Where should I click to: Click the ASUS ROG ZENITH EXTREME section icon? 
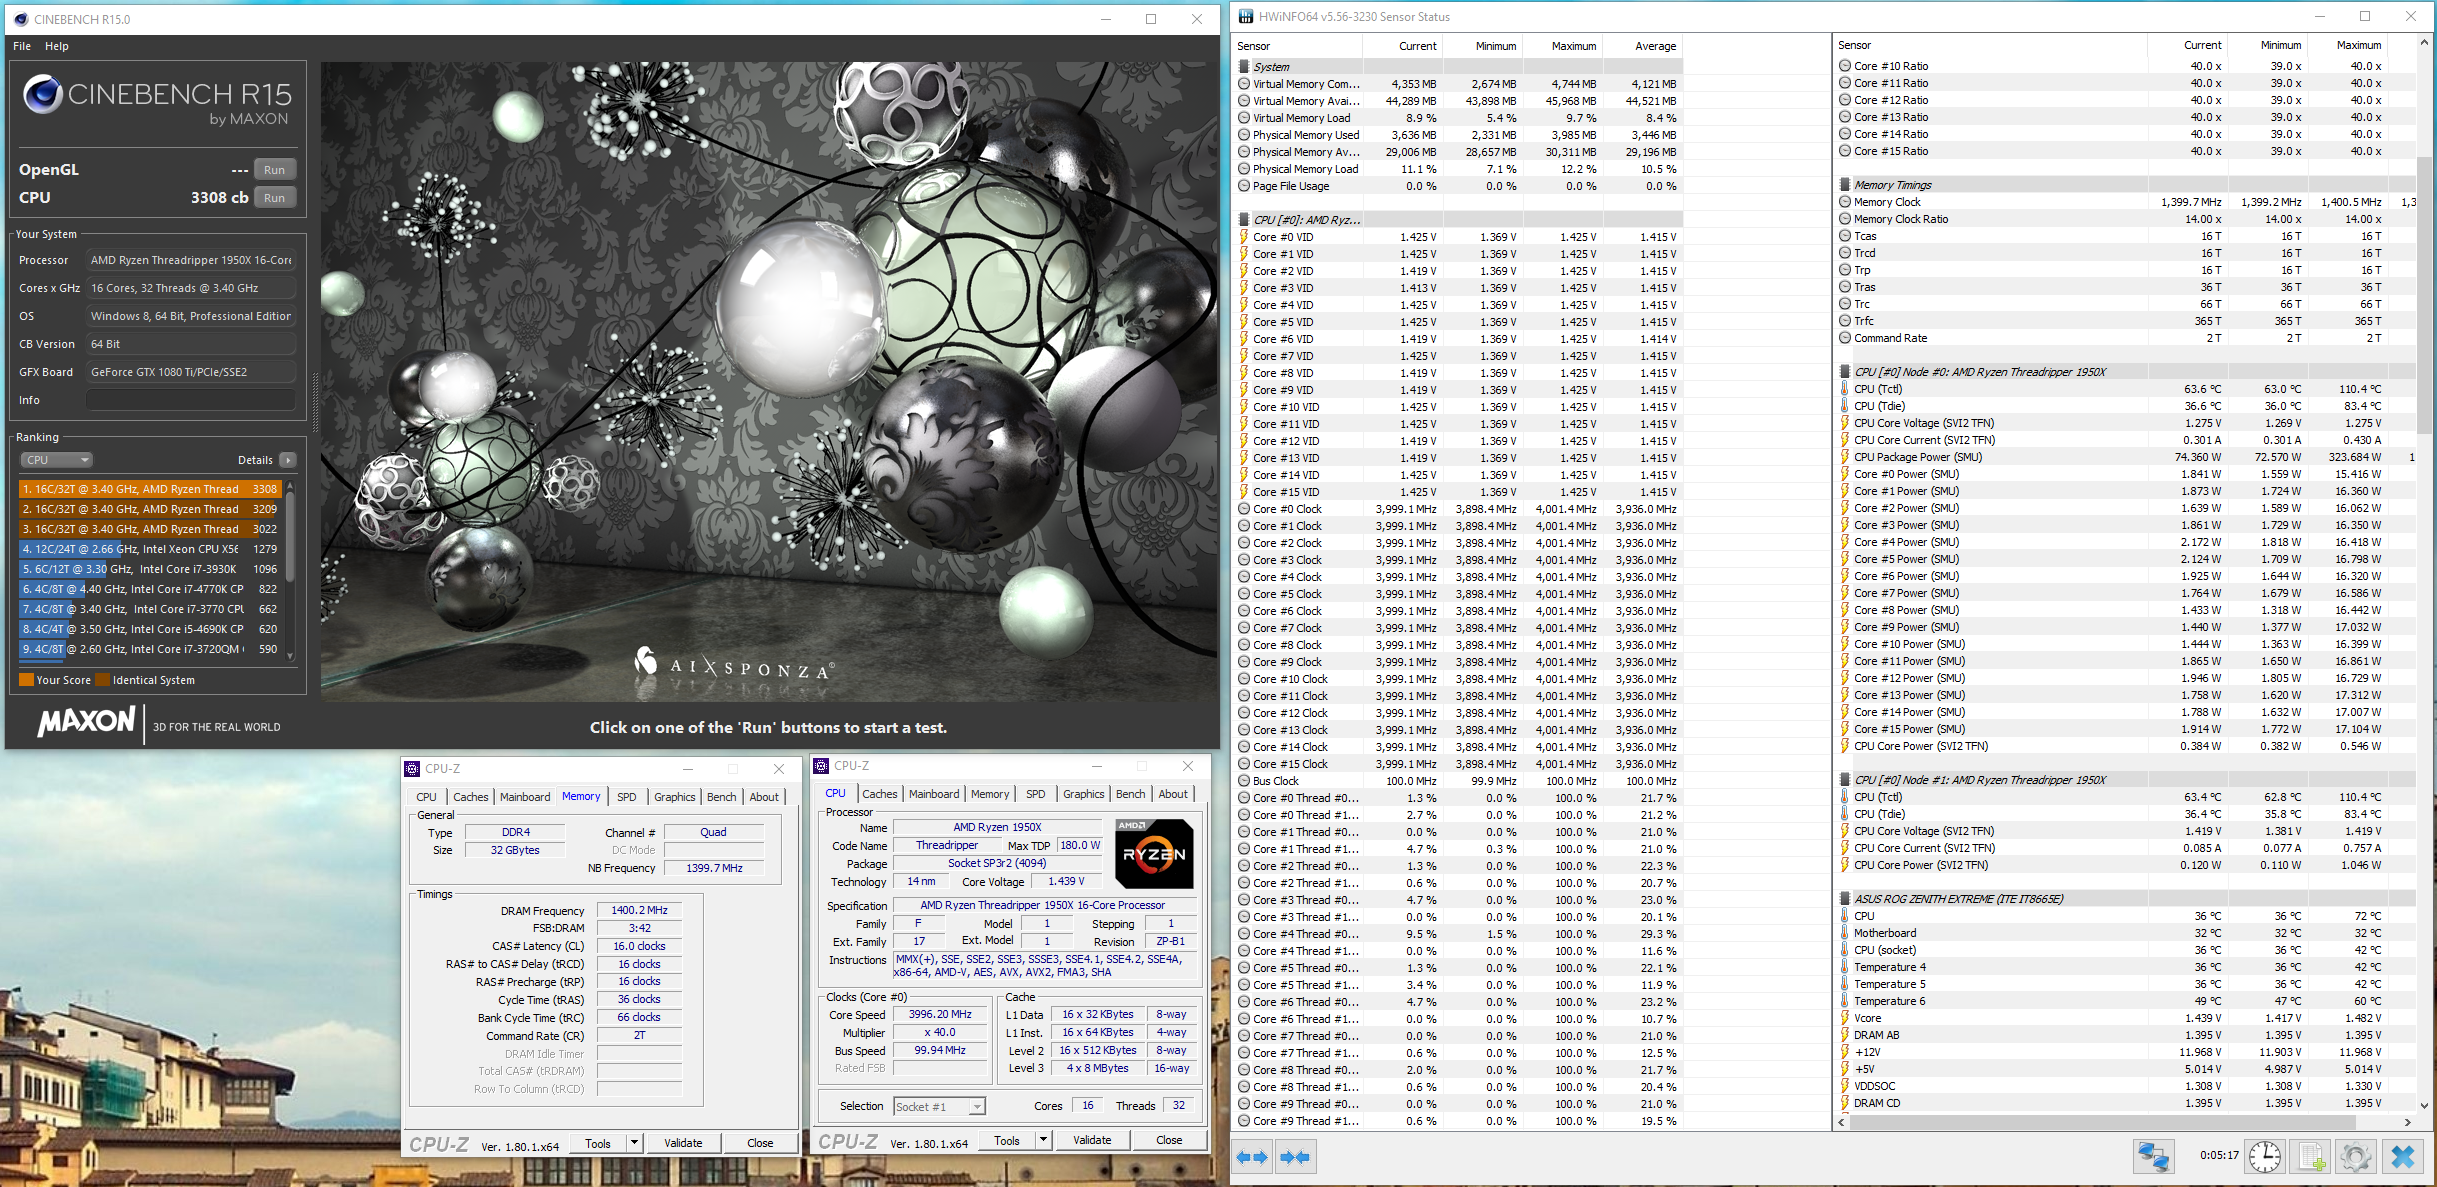point(1845,899)
